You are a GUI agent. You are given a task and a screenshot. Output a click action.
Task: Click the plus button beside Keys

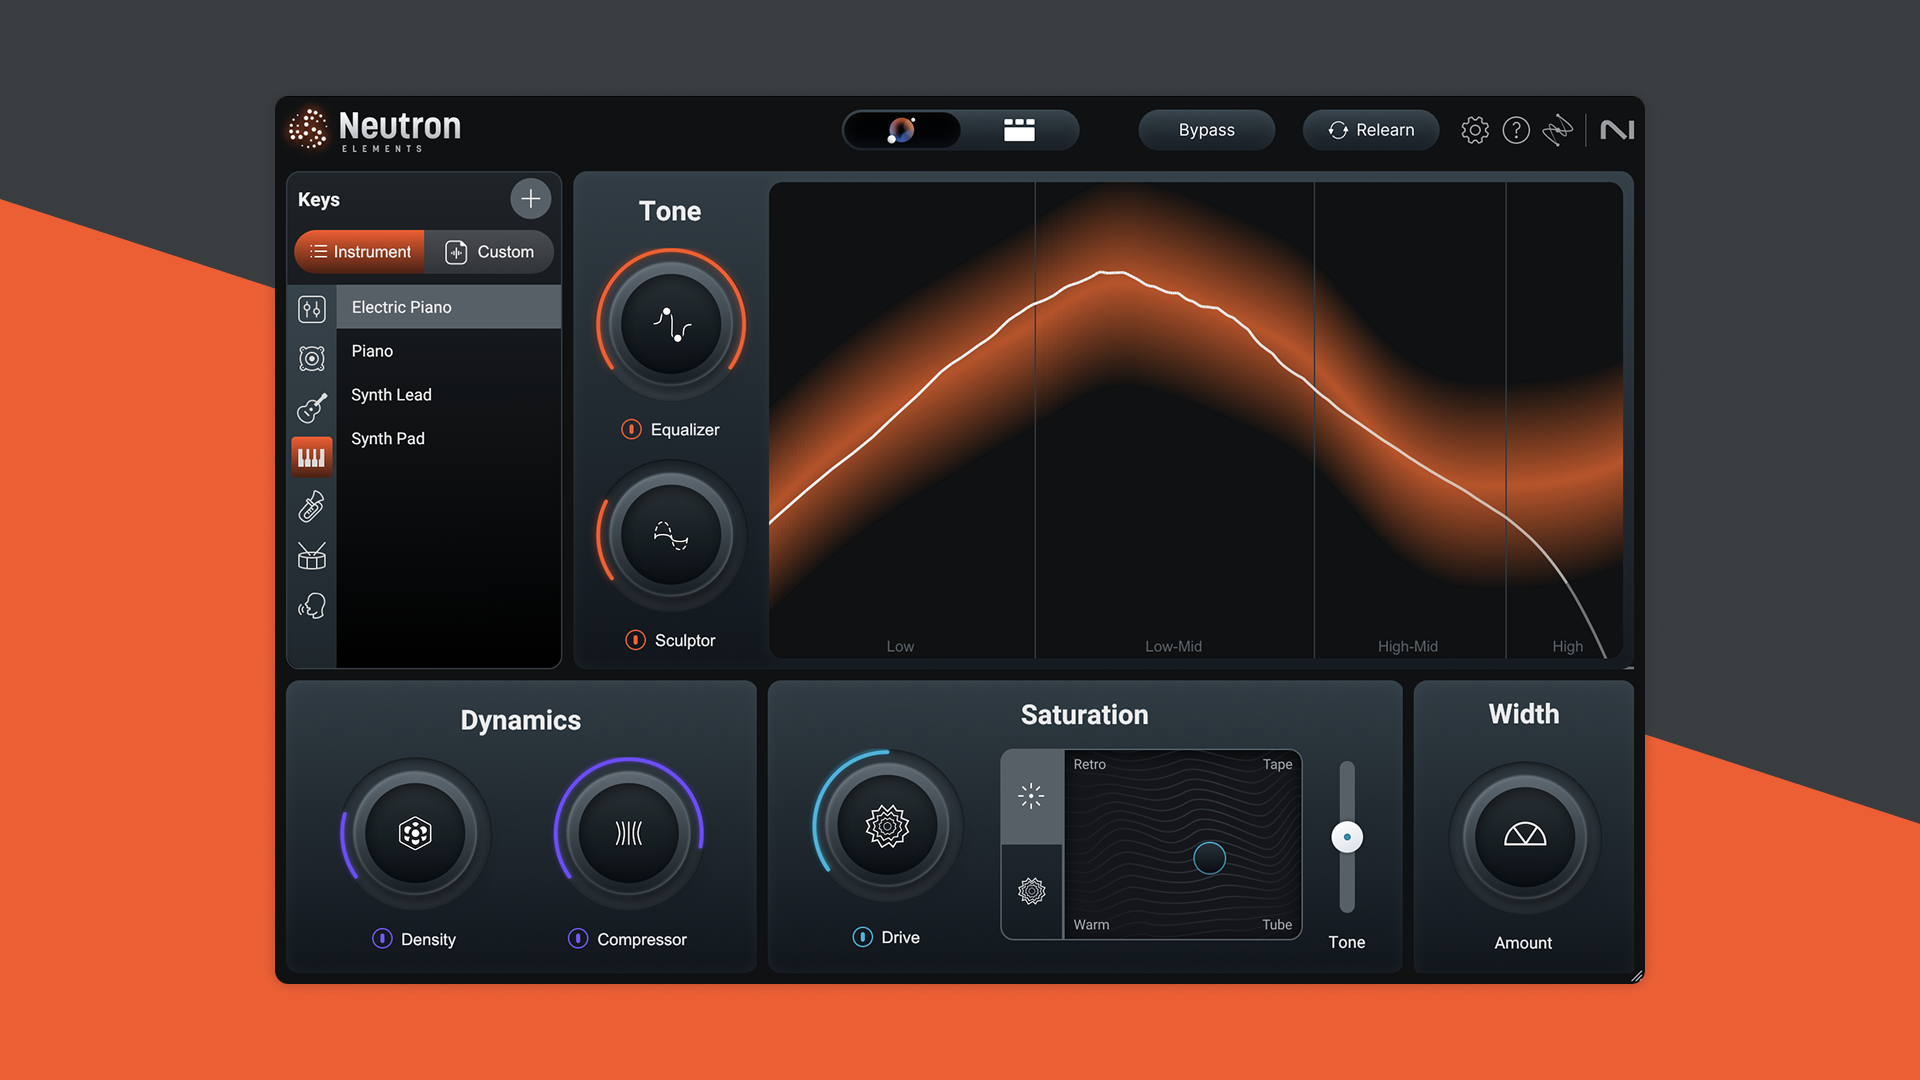(530, 199)
